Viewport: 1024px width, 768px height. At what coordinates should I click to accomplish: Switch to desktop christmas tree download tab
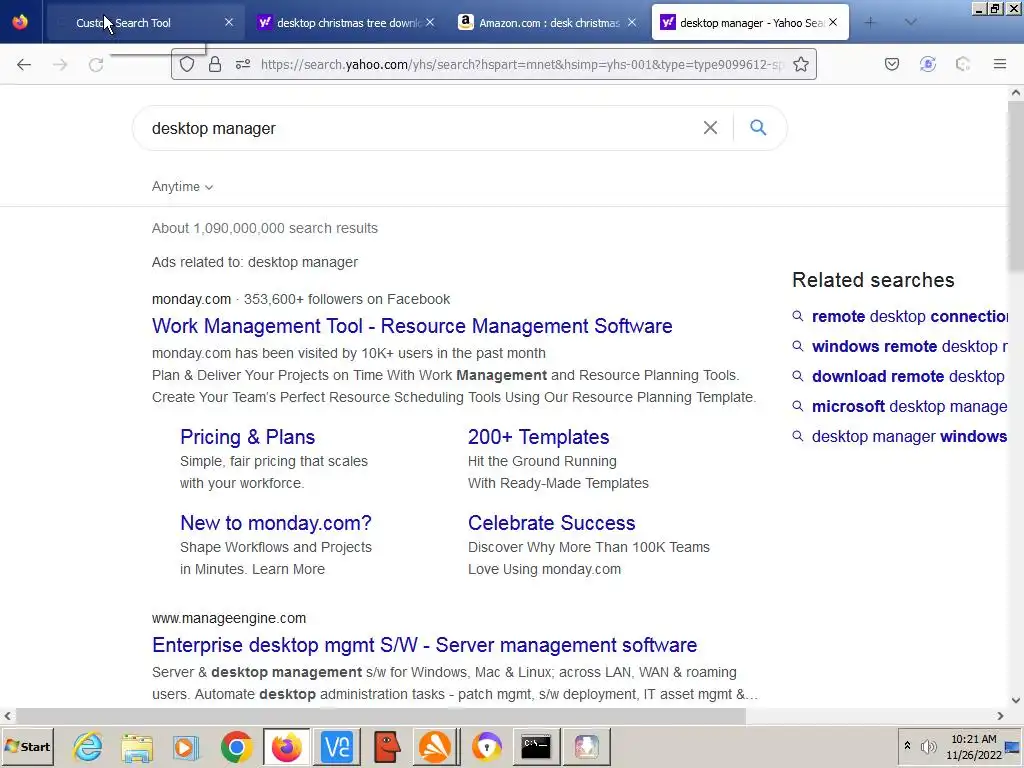click(347, 23)
